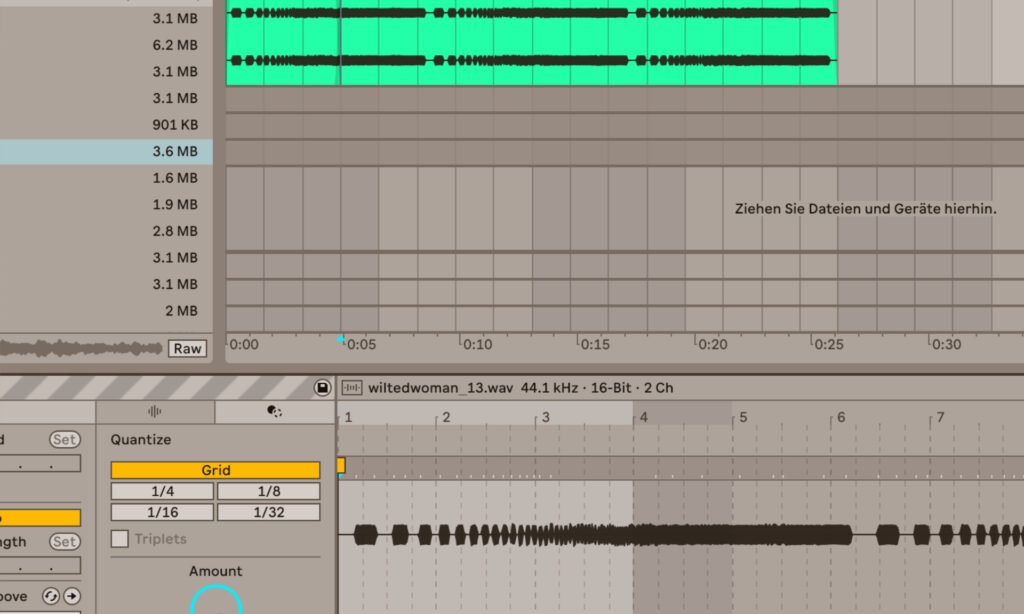Open the audio waveform tab icon
Screen dimensions: 1024x614
coord(155,412)
